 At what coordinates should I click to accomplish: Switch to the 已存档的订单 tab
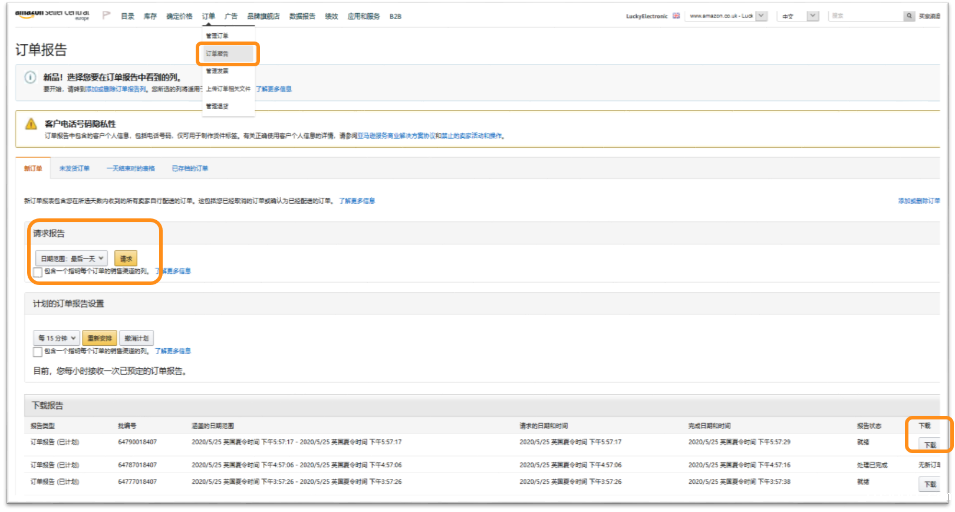pyautogui.click(x=190, y=168)
